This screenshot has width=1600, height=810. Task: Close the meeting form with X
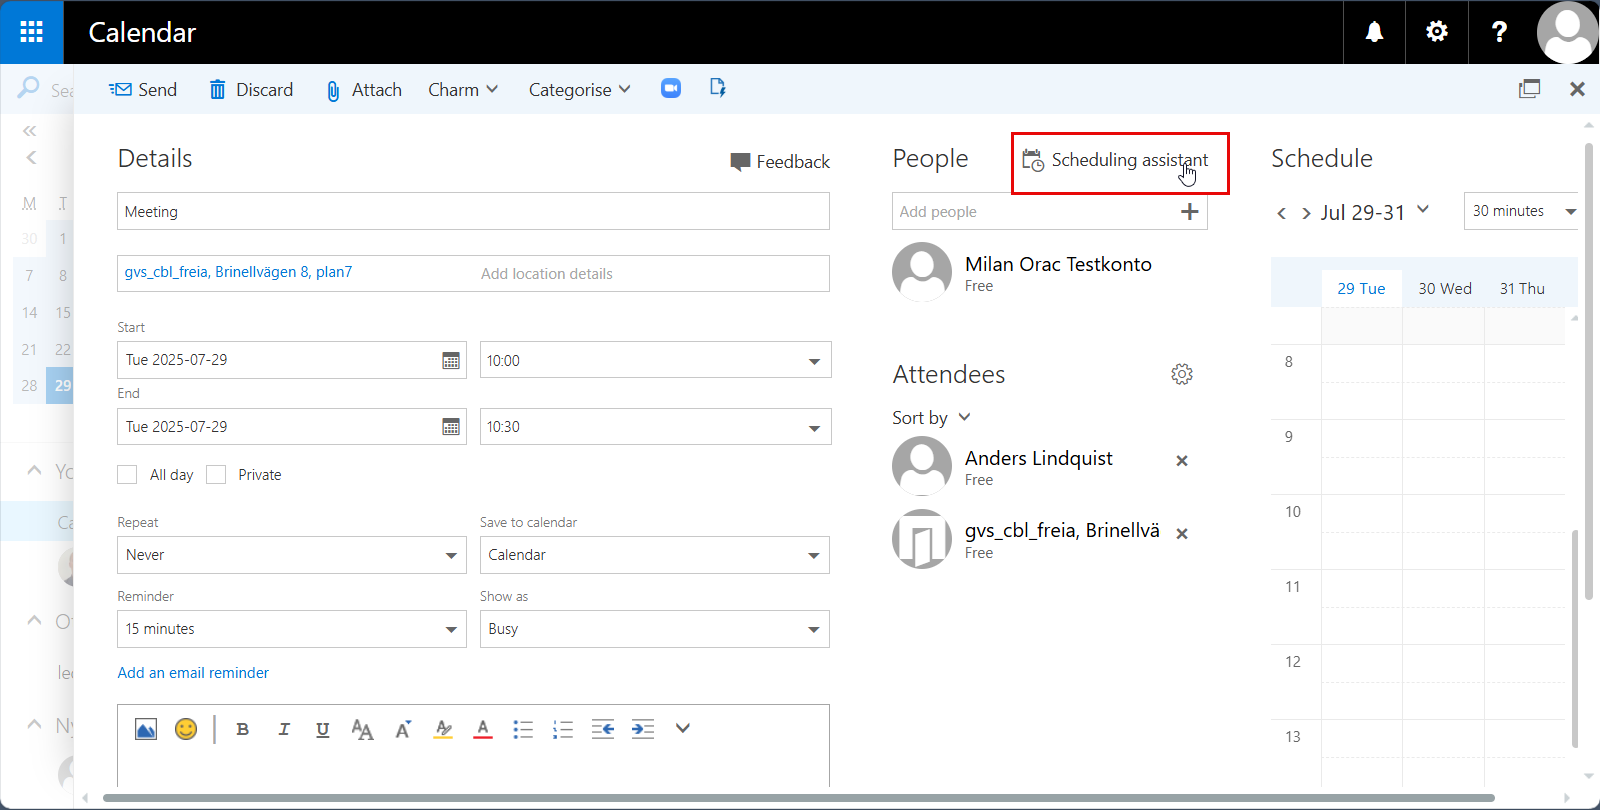tap(1577, 89)
